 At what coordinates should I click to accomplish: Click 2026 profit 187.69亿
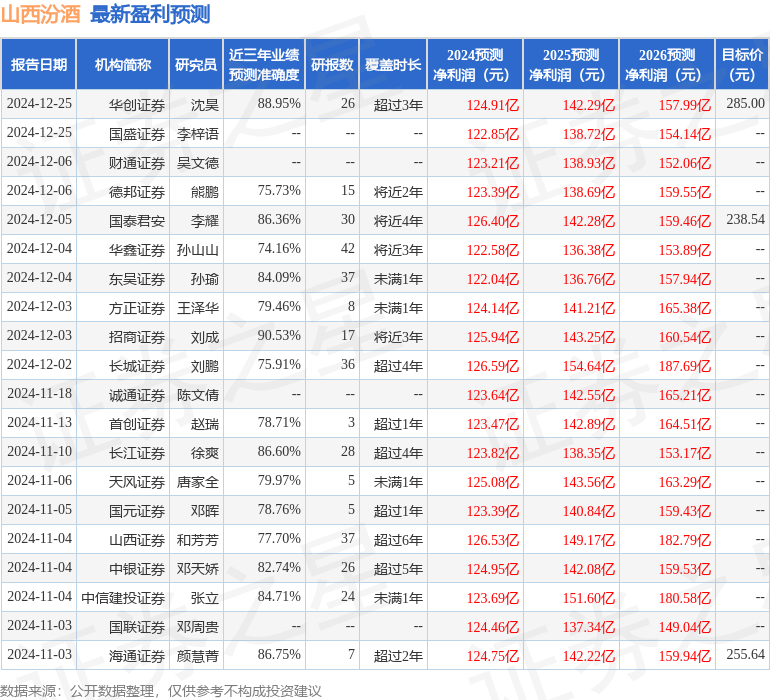click(x=685, y=366)
